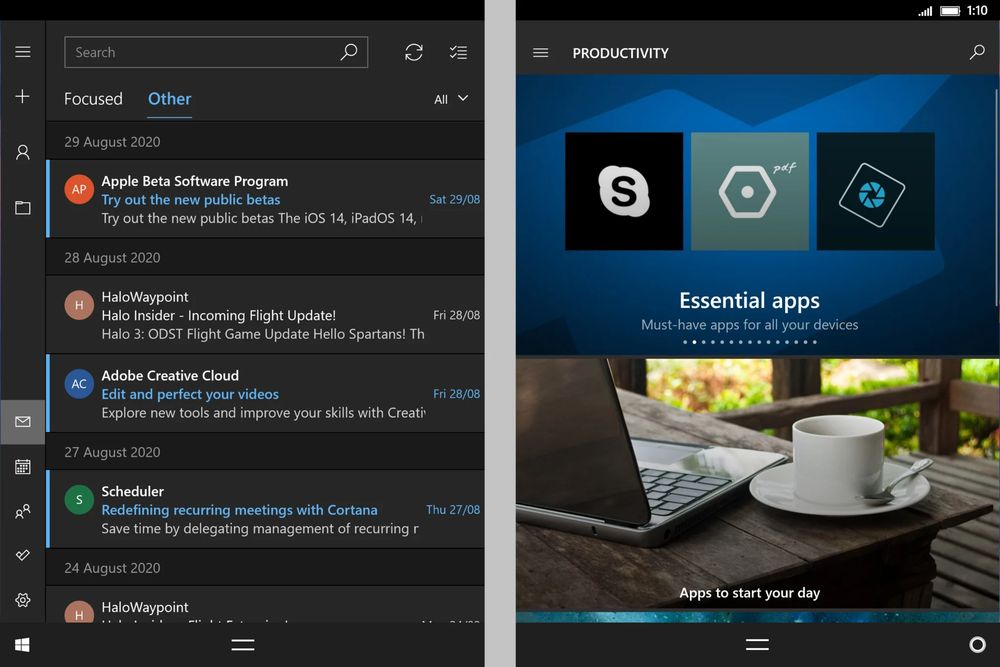Open the Mail hamburger menu
The width and height of the screenshot is (1000, 667).
[x=22, y=52]
